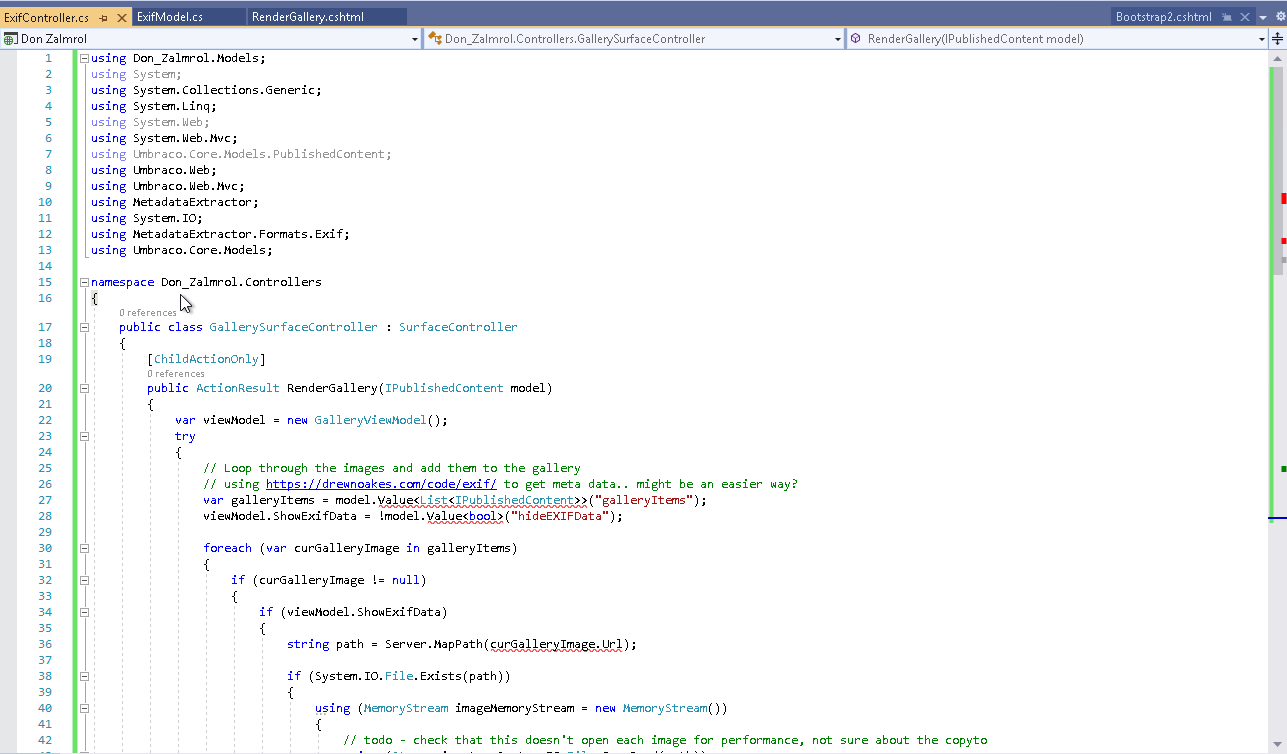Collapse the using directives block at line 1
This screenshot has width=1287, height=754.
(x=84, y=58)
